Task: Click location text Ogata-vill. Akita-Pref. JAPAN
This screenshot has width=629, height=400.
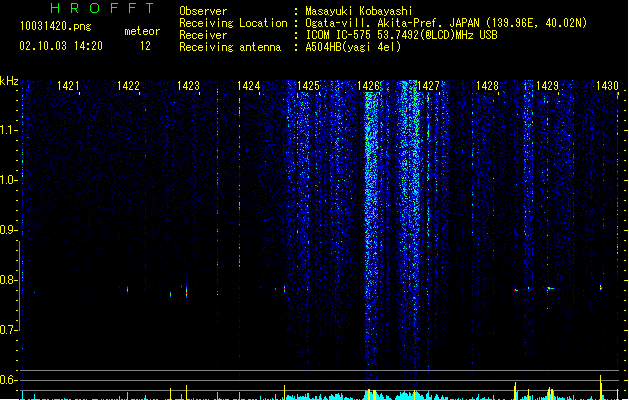Action: click(x=394, y=23)
